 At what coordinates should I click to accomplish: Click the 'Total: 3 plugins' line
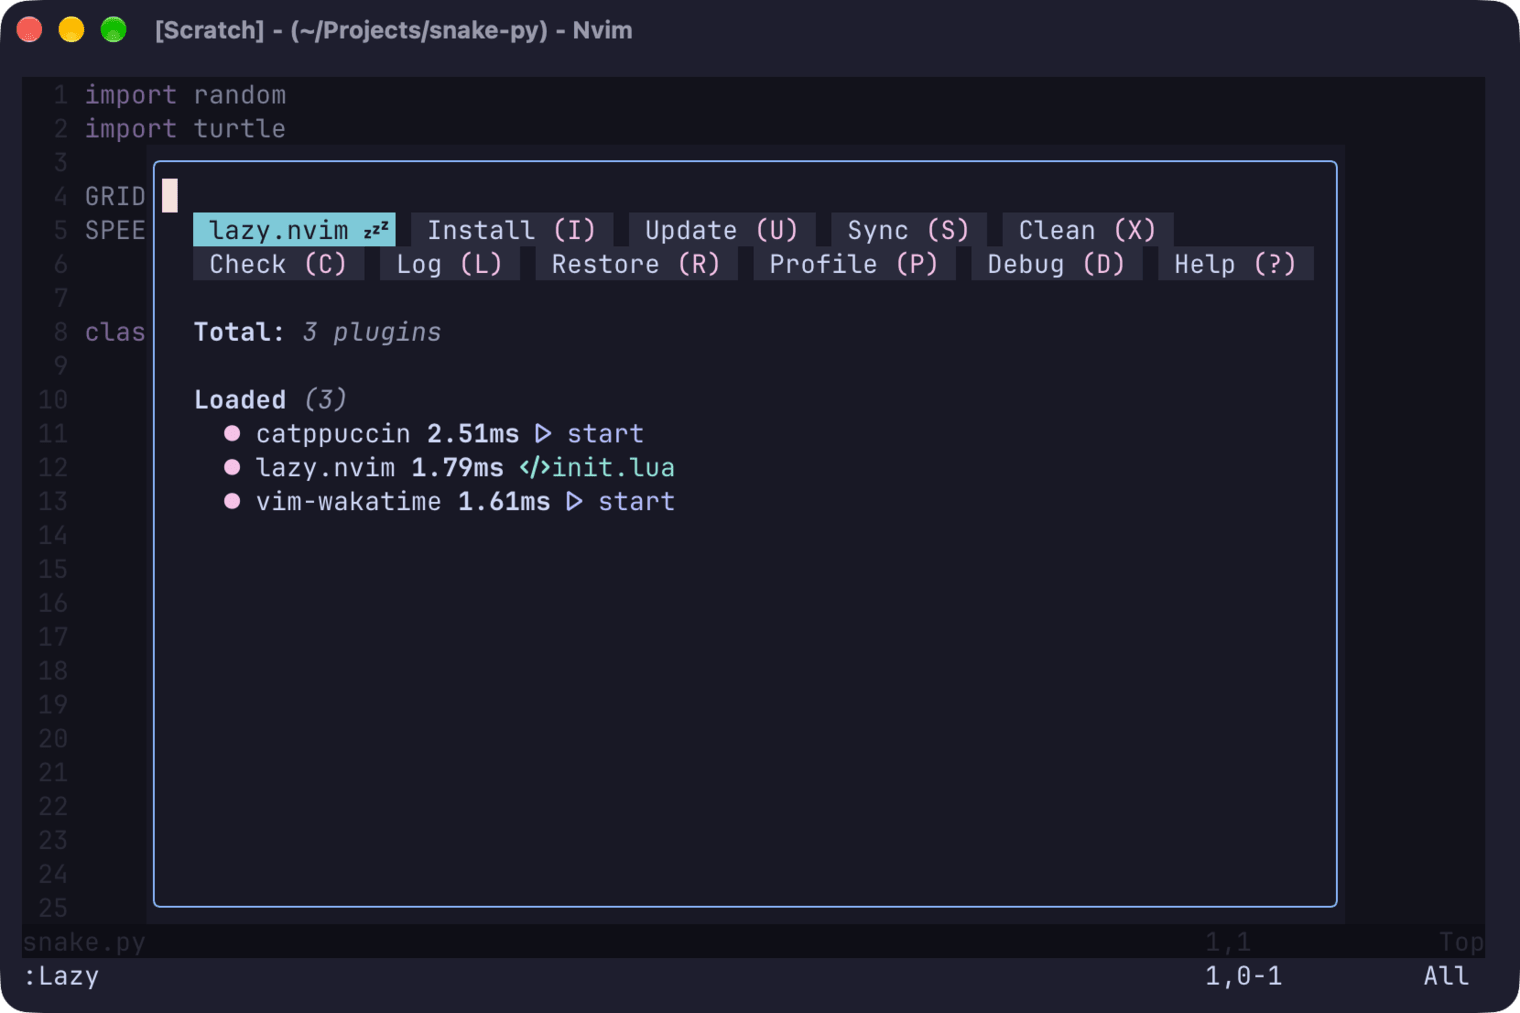(x=317, y=332)
